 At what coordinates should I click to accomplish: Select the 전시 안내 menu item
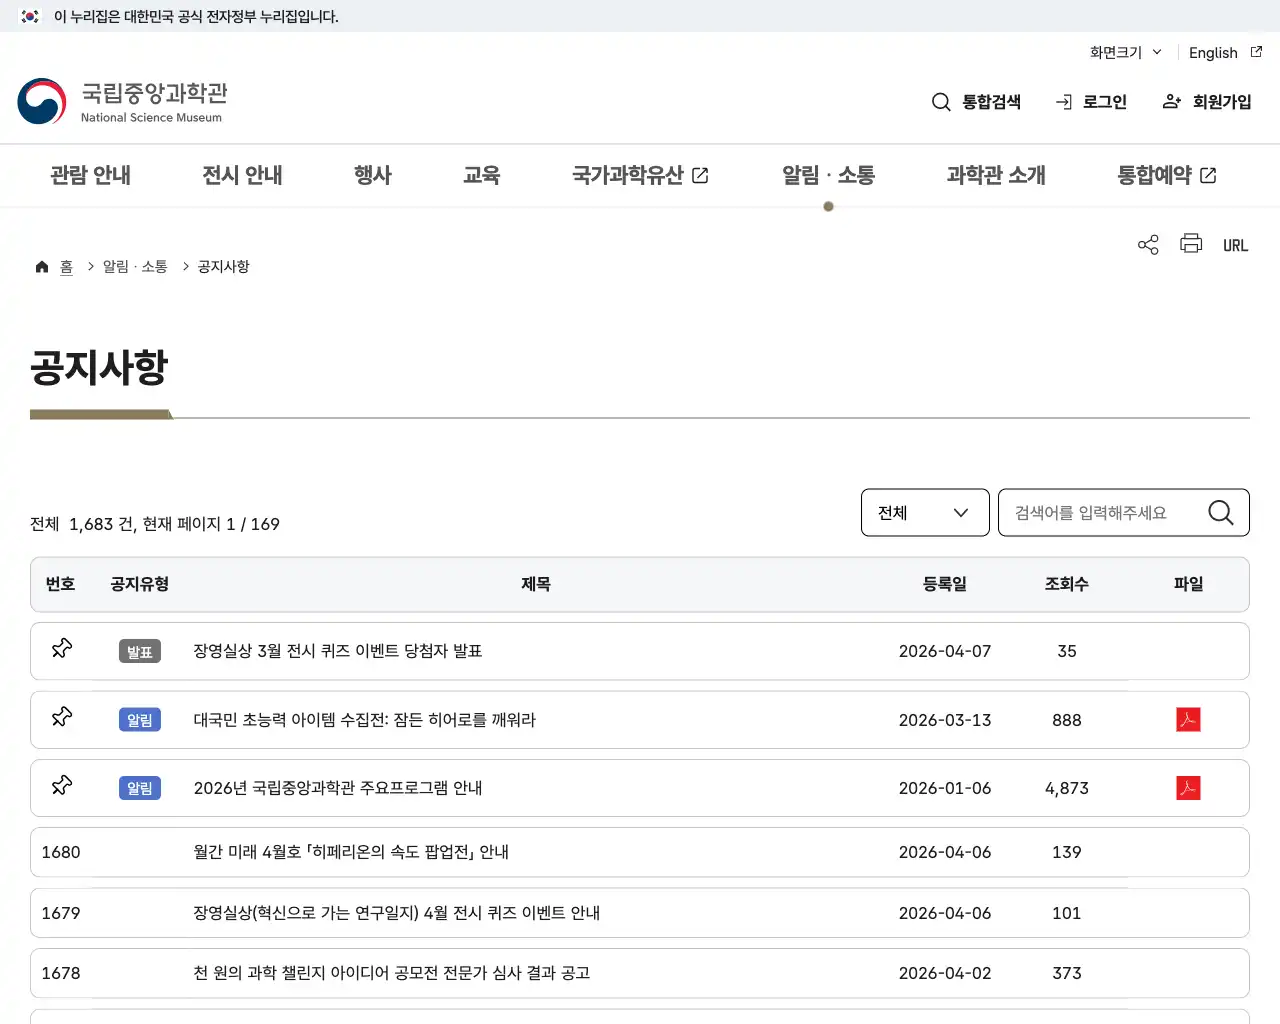[242, 175]
